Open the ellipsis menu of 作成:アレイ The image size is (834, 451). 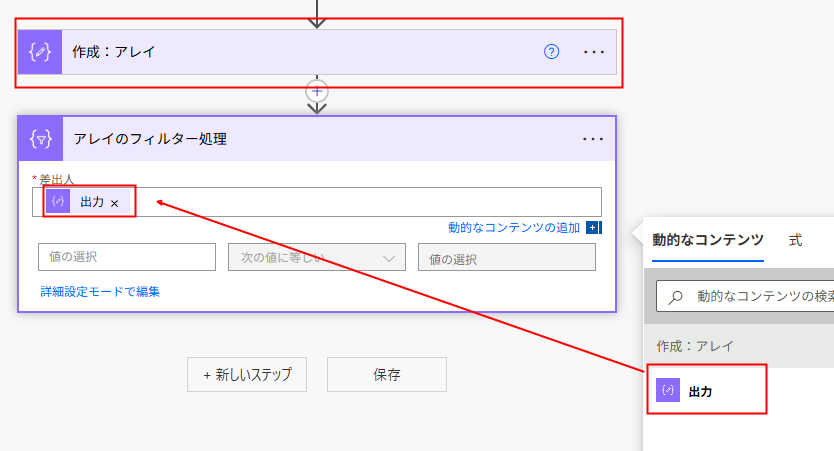[594, 52]
